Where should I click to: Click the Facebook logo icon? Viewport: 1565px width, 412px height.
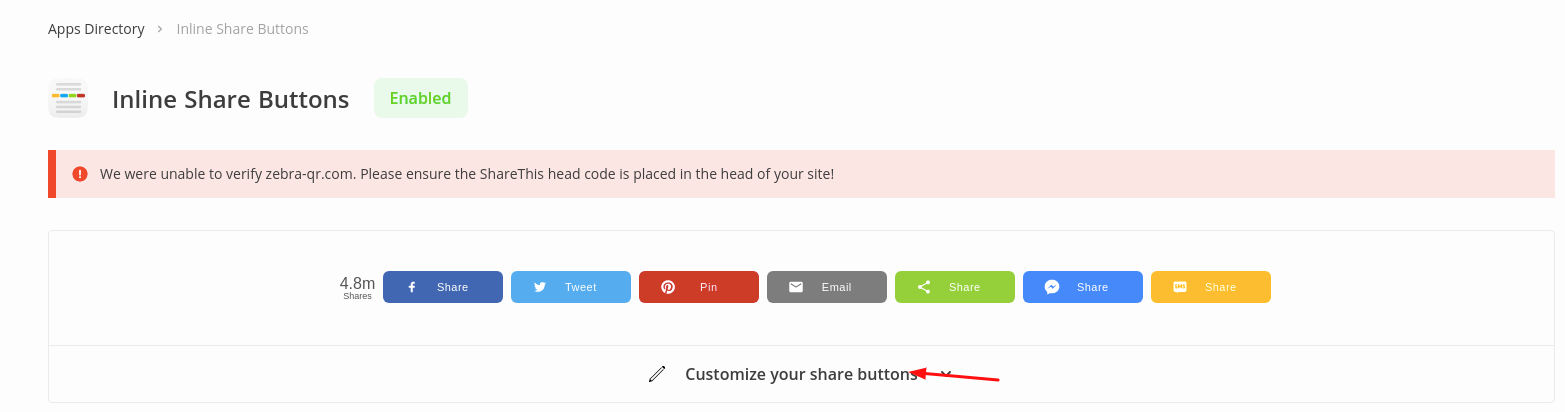point(412,287)
